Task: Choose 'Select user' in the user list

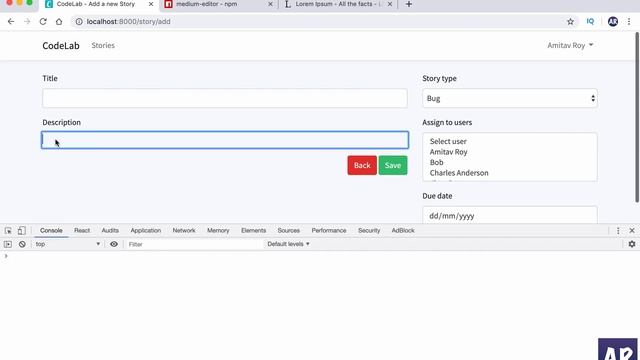Action: pos(448,141)
